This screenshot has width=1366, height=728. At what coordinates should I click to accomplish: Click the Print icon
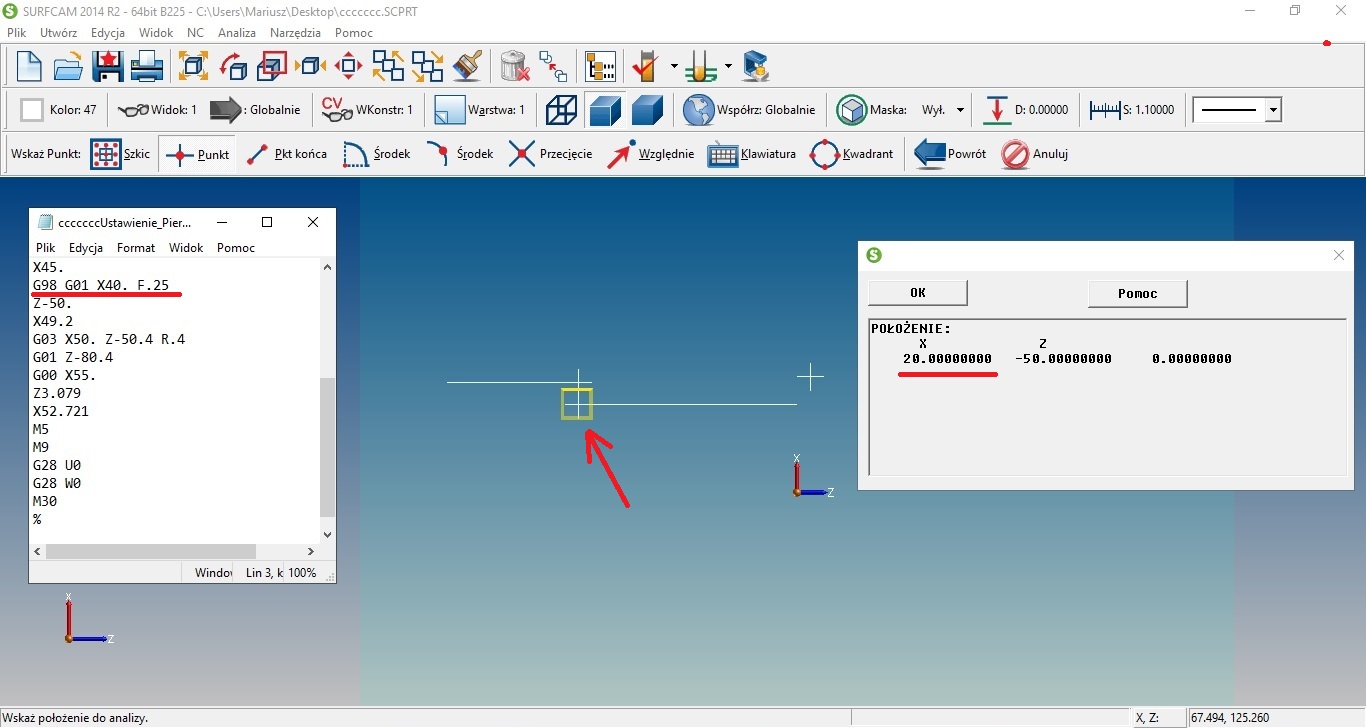click(x=147, y=67)
